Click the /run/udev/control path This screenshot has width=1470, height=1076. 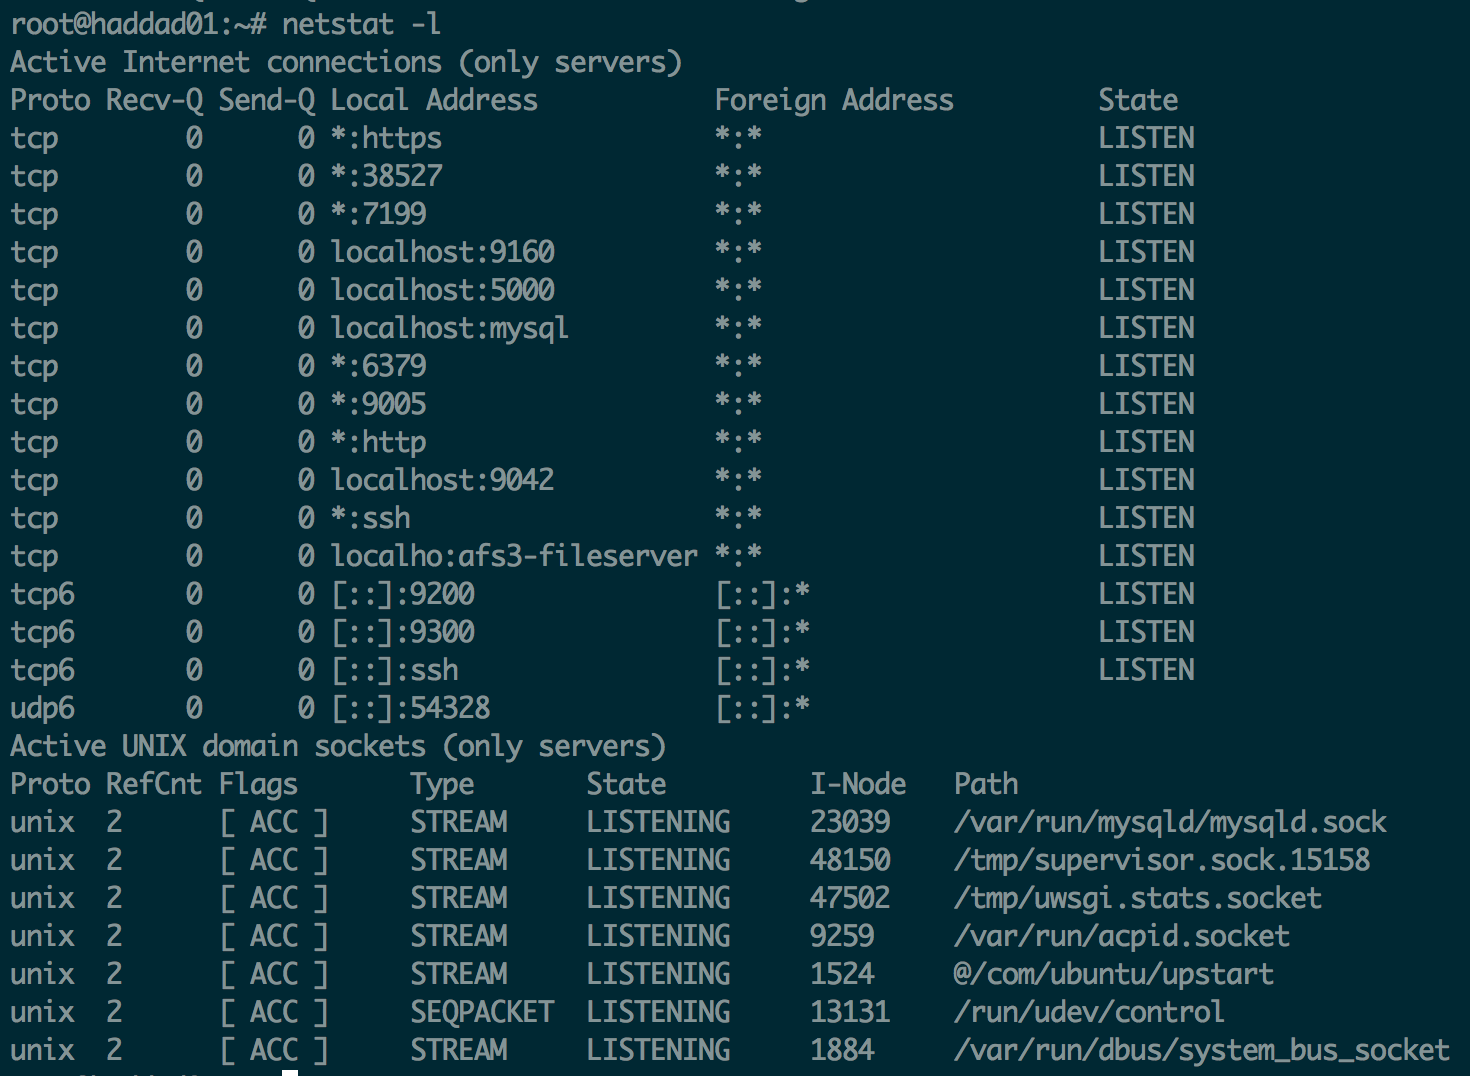click(1089, 1012)
